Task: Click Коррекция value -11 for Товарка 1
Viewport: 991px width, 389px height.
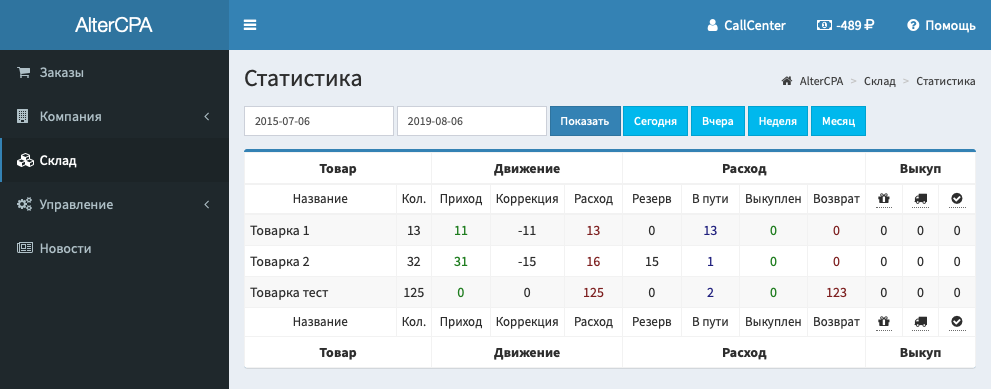Action: 526,230
